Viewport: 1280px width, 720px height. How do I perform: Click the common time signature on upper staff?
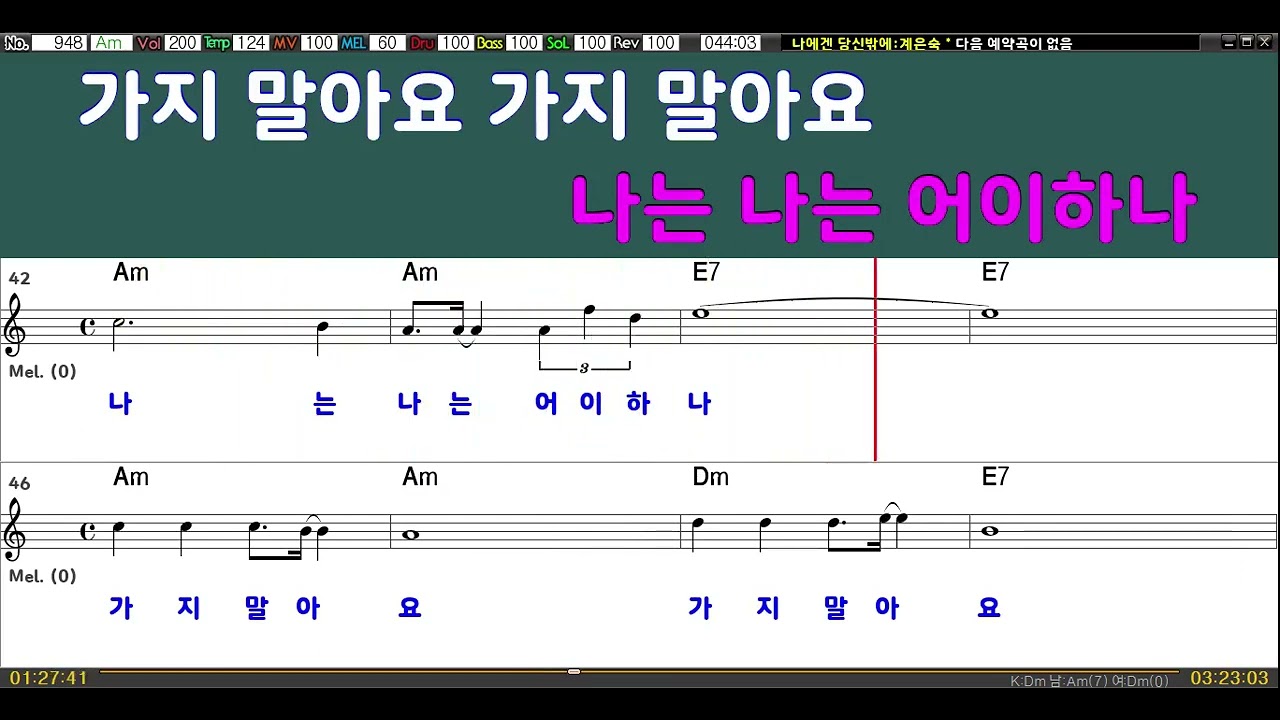tap(88, 326)
